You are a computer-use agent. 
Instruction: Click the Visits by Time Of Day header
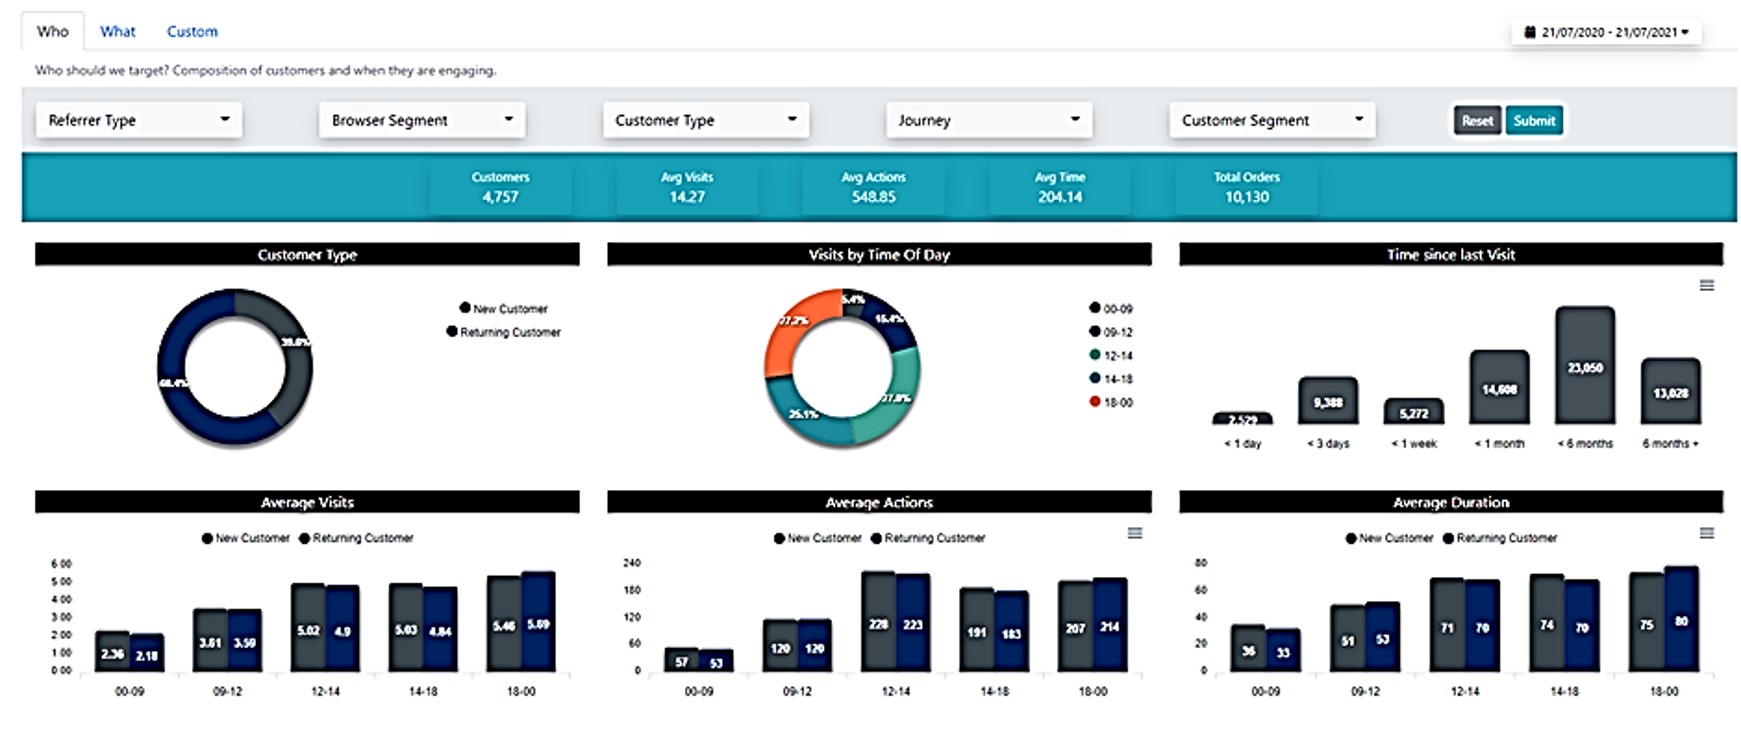point(879,255)
